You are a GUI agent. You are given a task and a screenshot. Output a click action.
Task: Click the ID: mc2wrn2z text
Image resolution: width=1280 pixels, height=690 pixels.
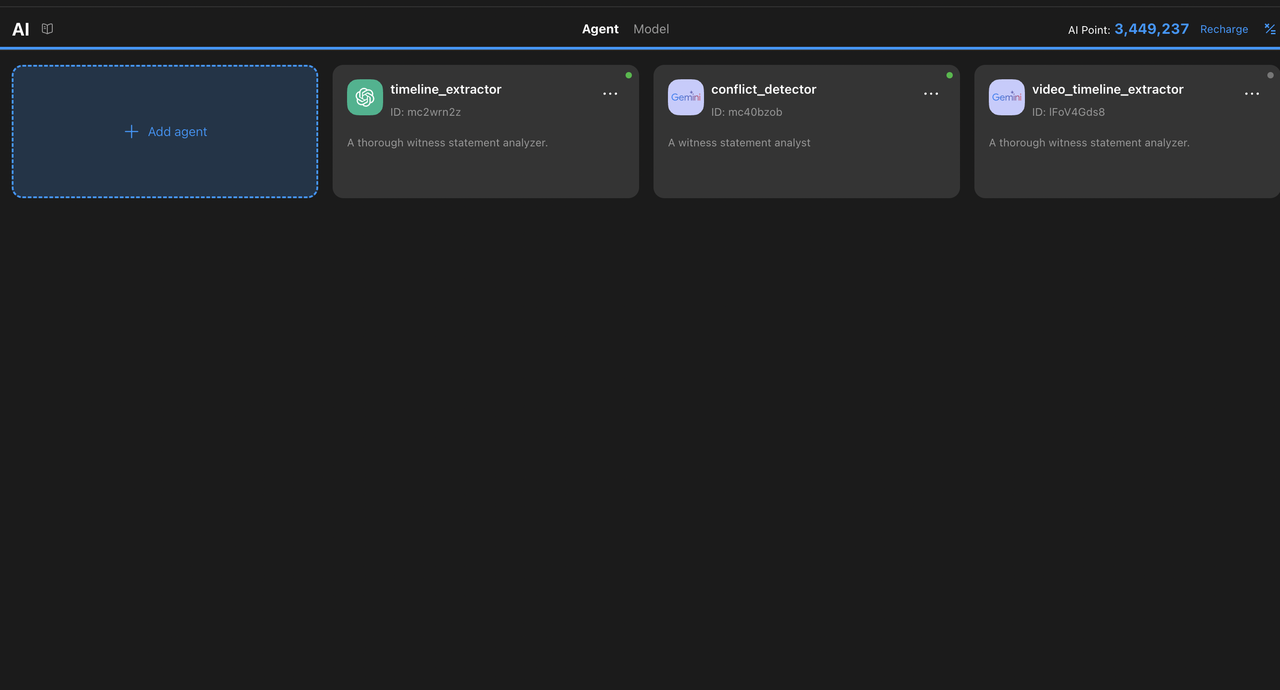point(426,112)
